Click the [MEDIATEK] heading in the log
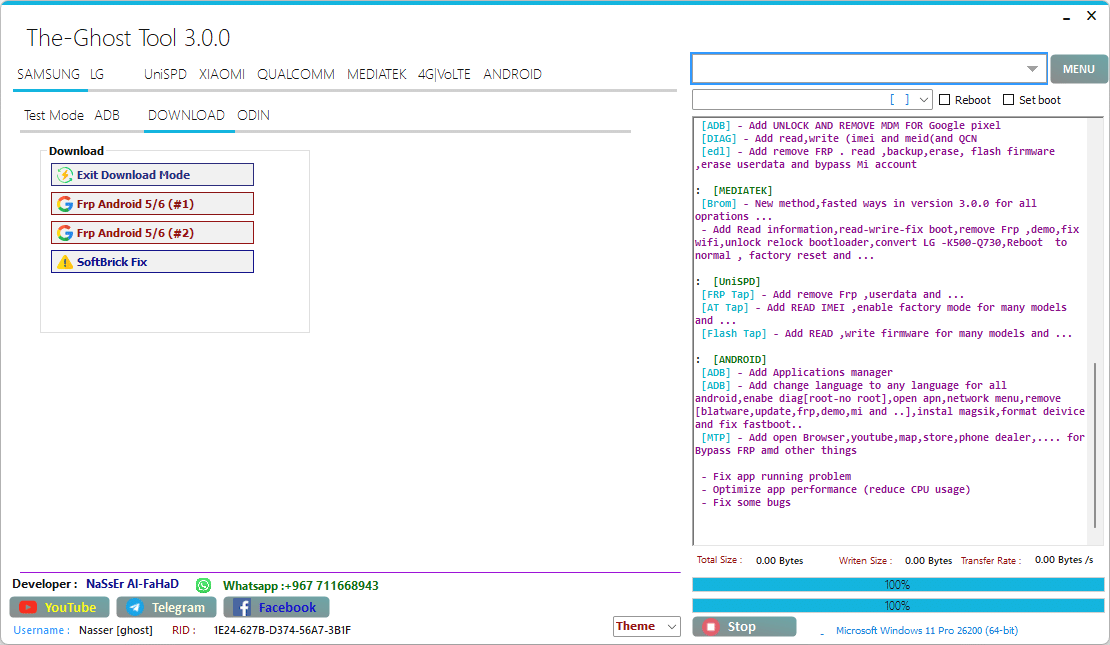The width and height of the screenshot is (1110, 645). pos(743,190)
